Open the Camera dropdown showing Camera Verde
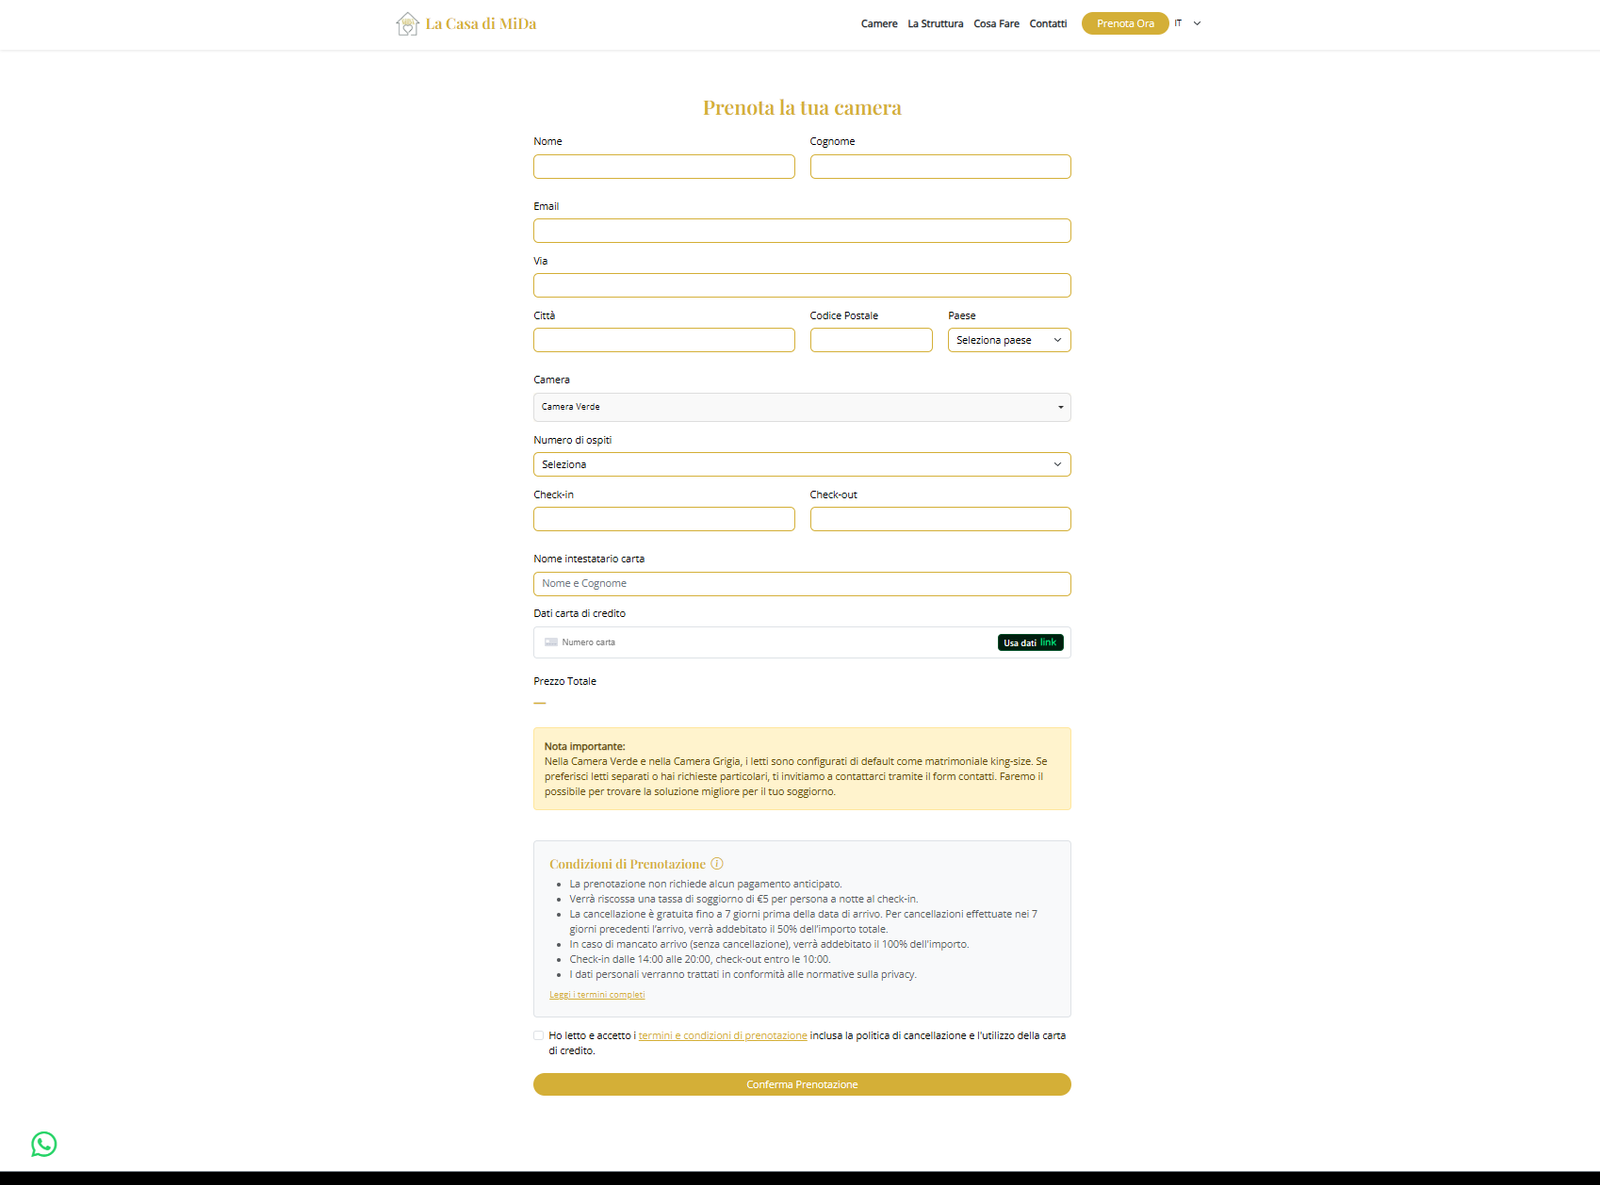The image size is (1600, 1185). pyautogui.click(x=801, y=407)
